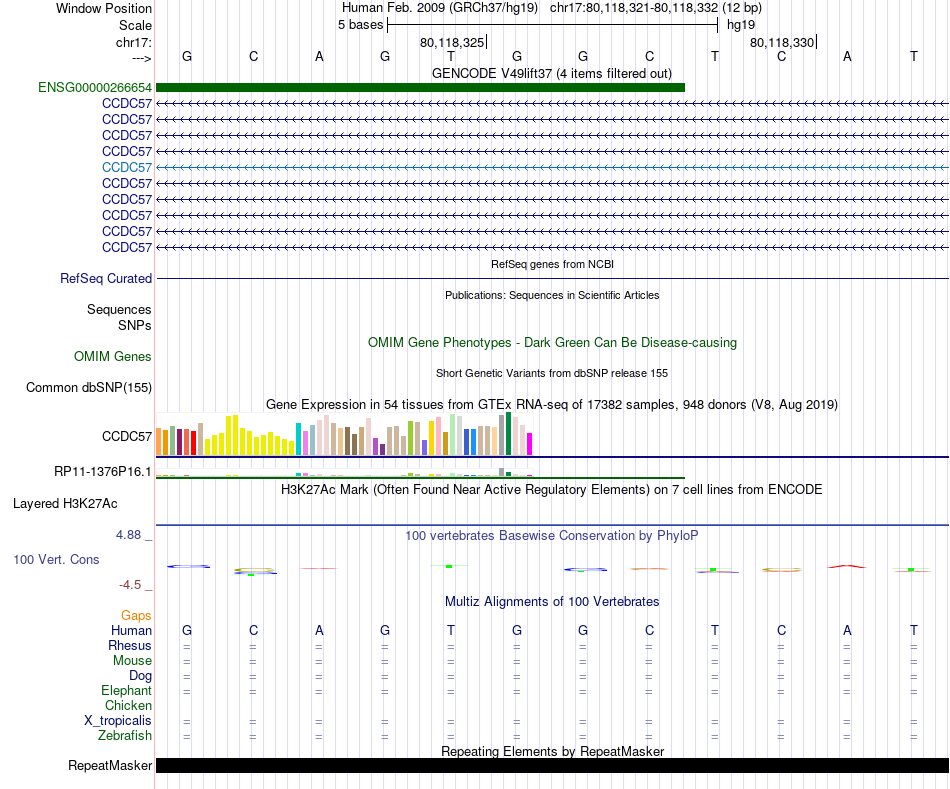Select the light-blue highlighted CCDC57 transcript label
This screenshot has height=789, width=950.
pyautogui.click(x=127, y=167)
